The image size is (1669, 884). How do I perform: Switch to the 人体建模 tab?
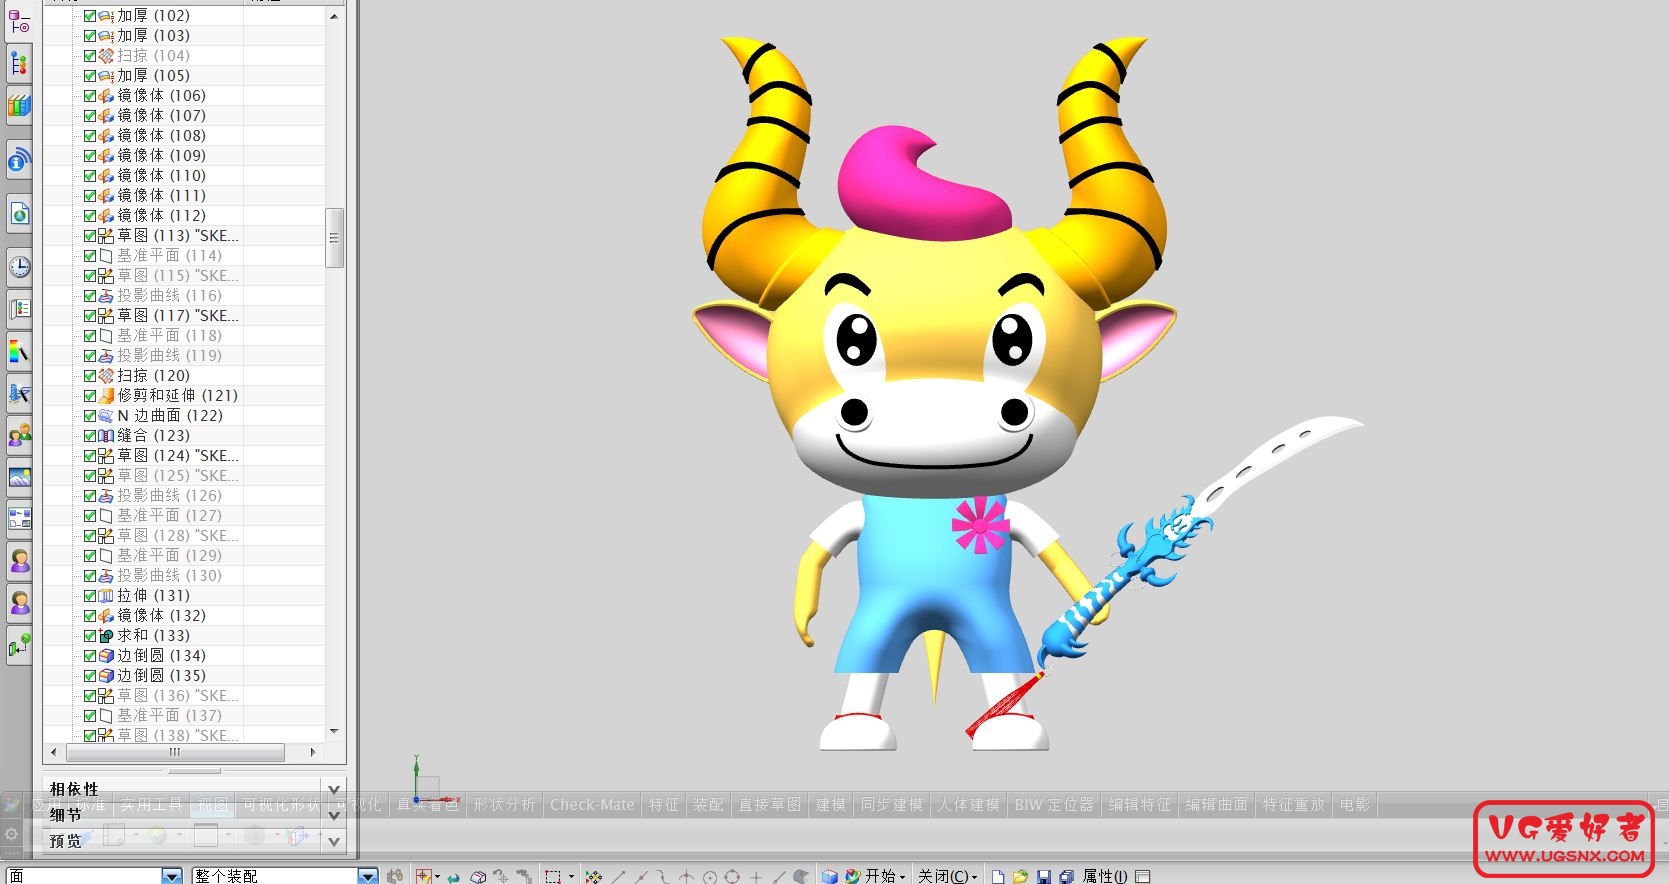click(x=969, y=805)
